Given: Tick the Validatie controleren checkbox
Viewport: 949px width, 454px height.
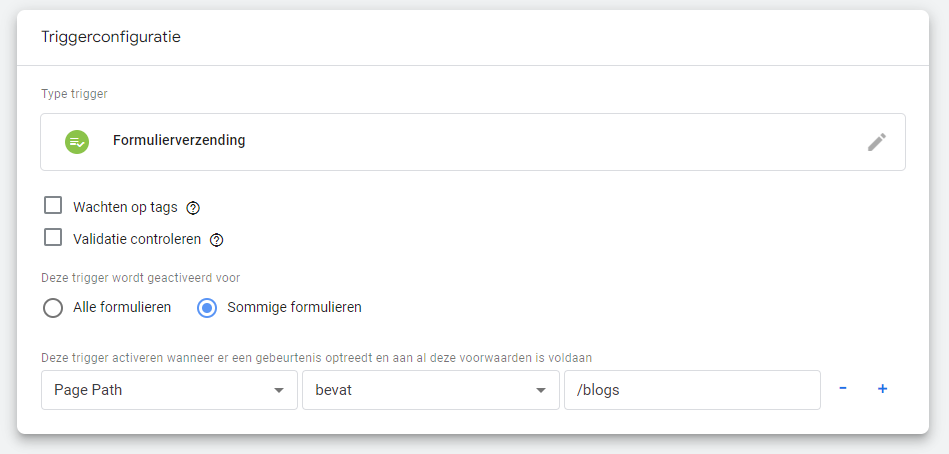Looking at the screenshot, I should coord(53,238).
